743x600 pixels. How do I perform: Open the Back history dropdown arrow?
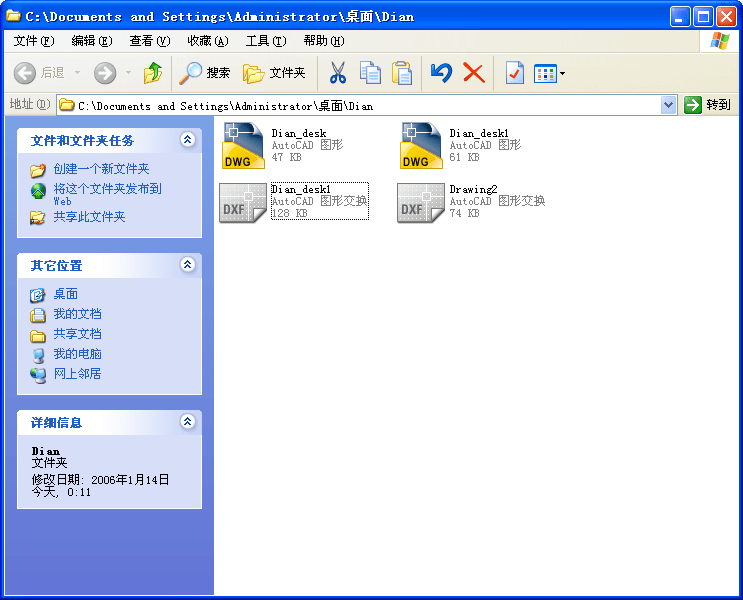point(77,73)
